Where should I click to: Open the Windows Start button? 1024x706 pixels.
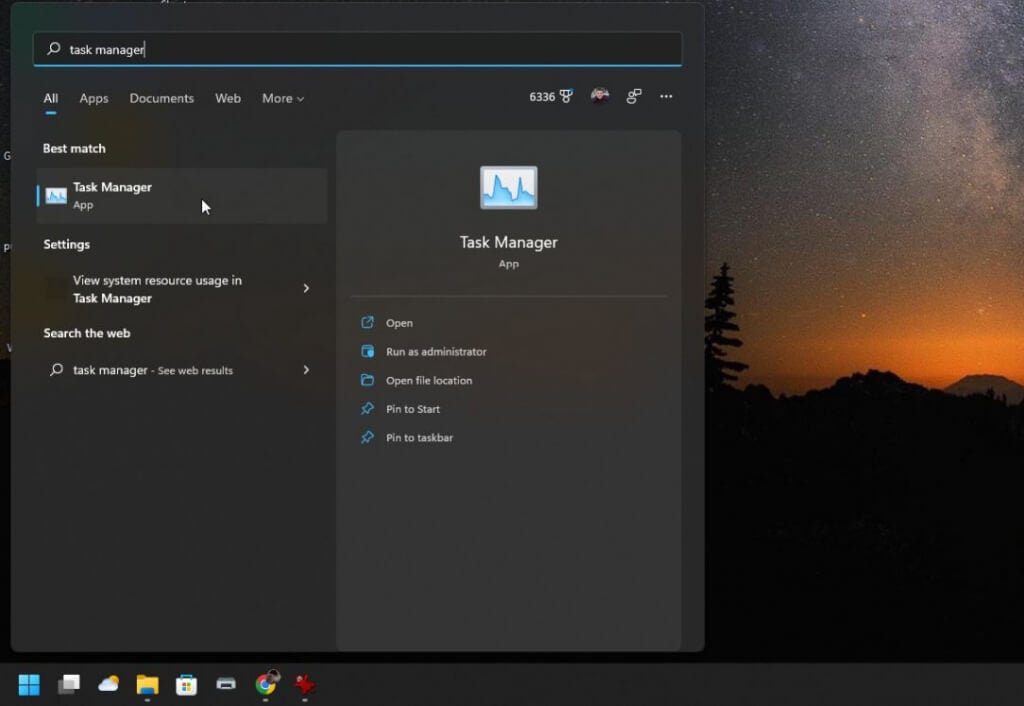point(29,684)
